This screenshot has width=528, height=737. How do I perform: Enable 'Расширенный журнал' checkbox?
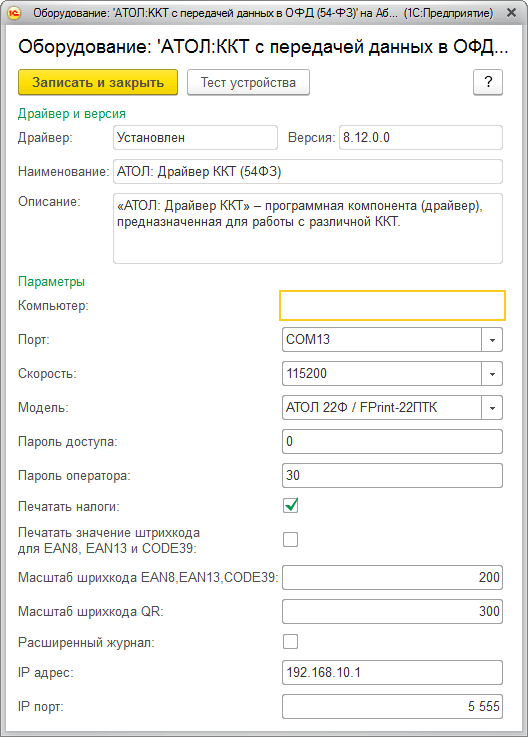[291, 642]
